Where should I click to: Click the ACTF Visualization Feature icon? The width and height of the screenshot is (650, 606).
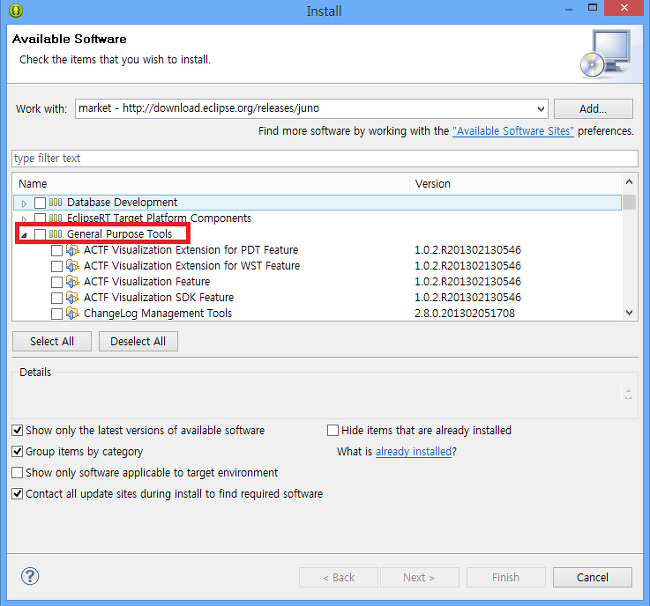(73, 281)
